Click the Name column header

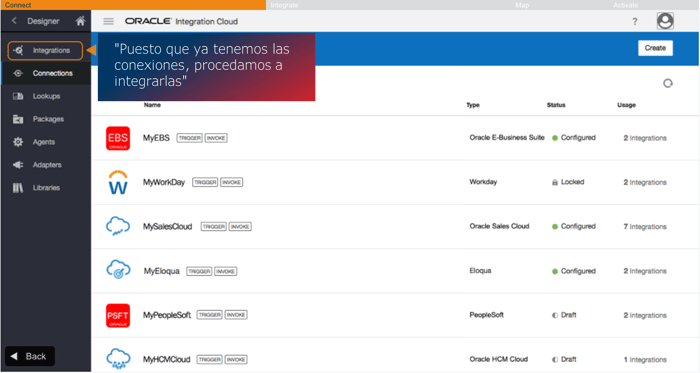[x=152, y=105]
